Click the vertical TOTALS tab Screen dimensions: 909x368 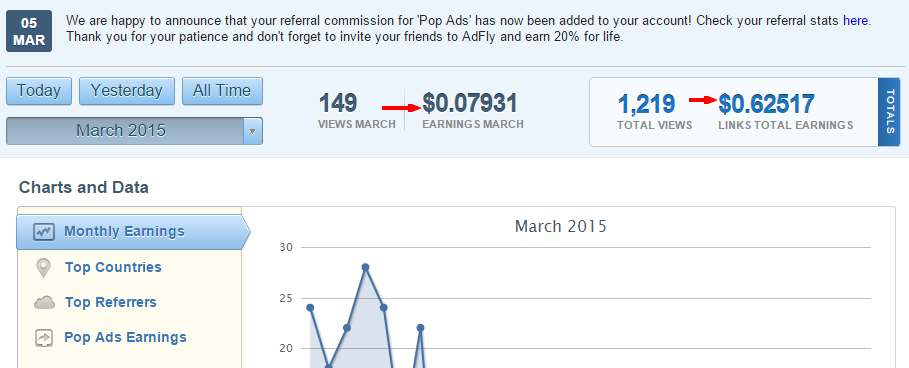click(x=889, y=112)
